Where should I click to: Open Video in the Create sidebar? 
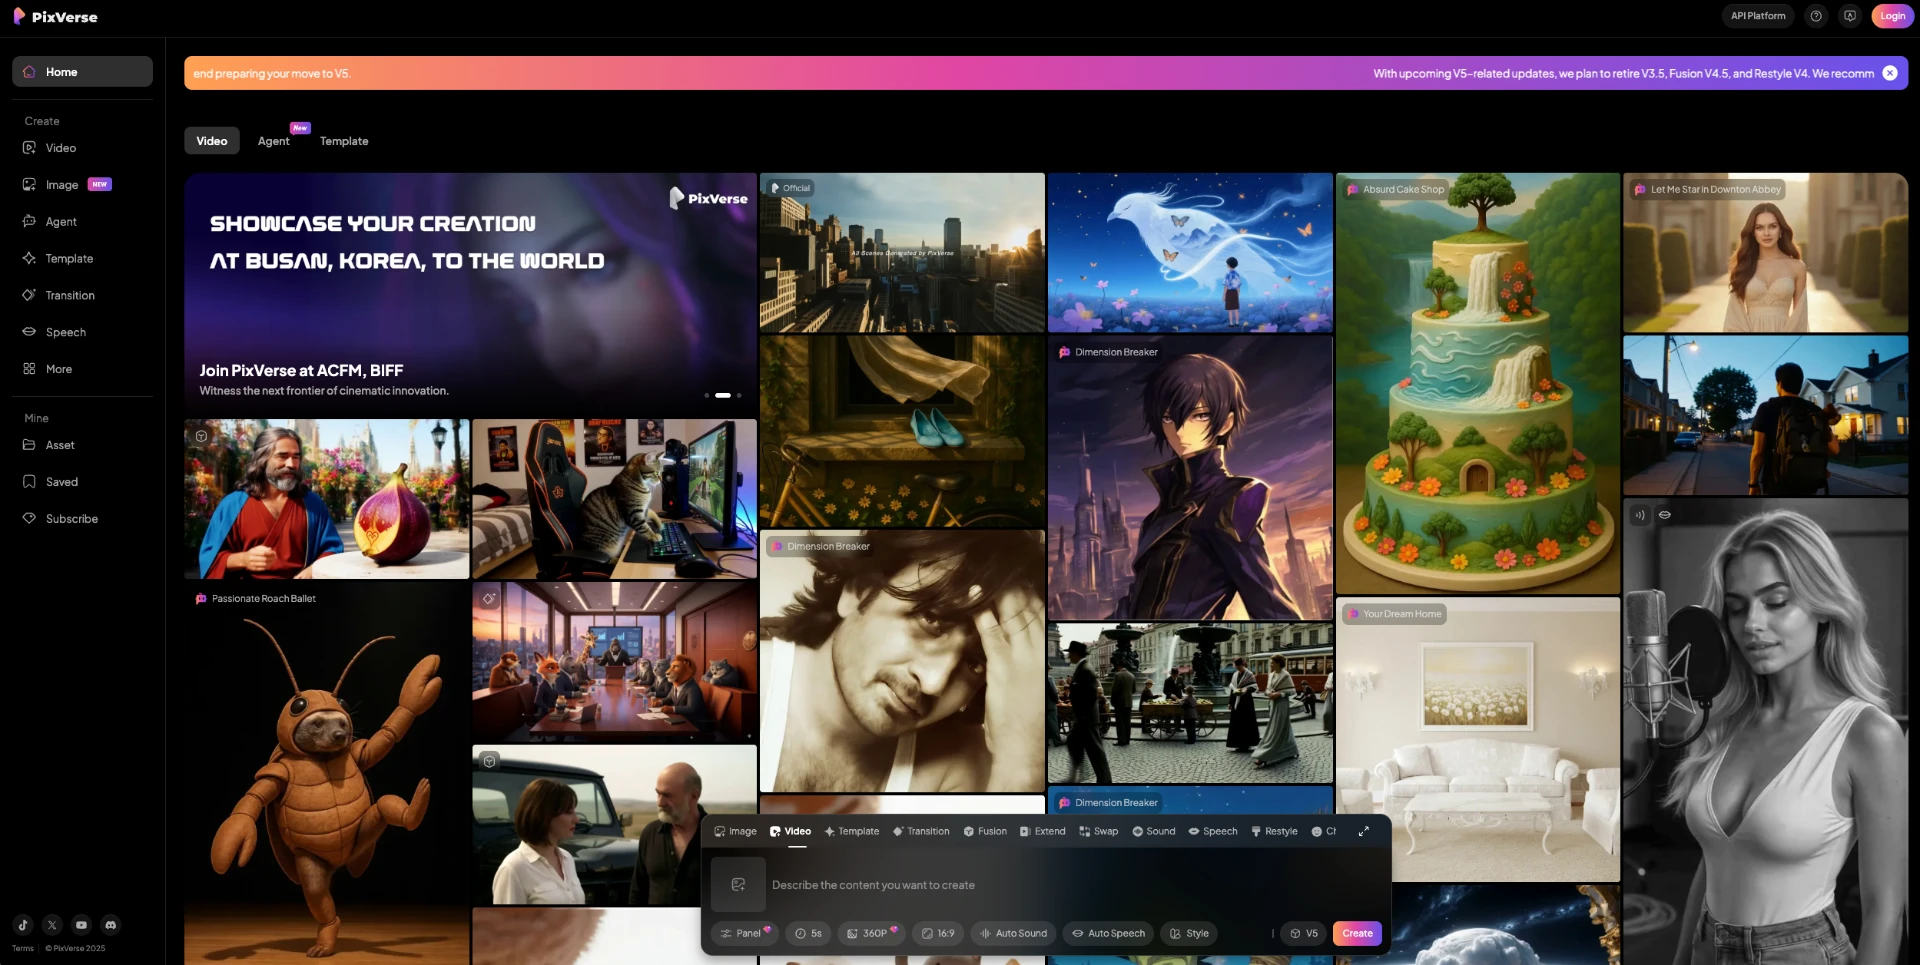pos(82,148)
